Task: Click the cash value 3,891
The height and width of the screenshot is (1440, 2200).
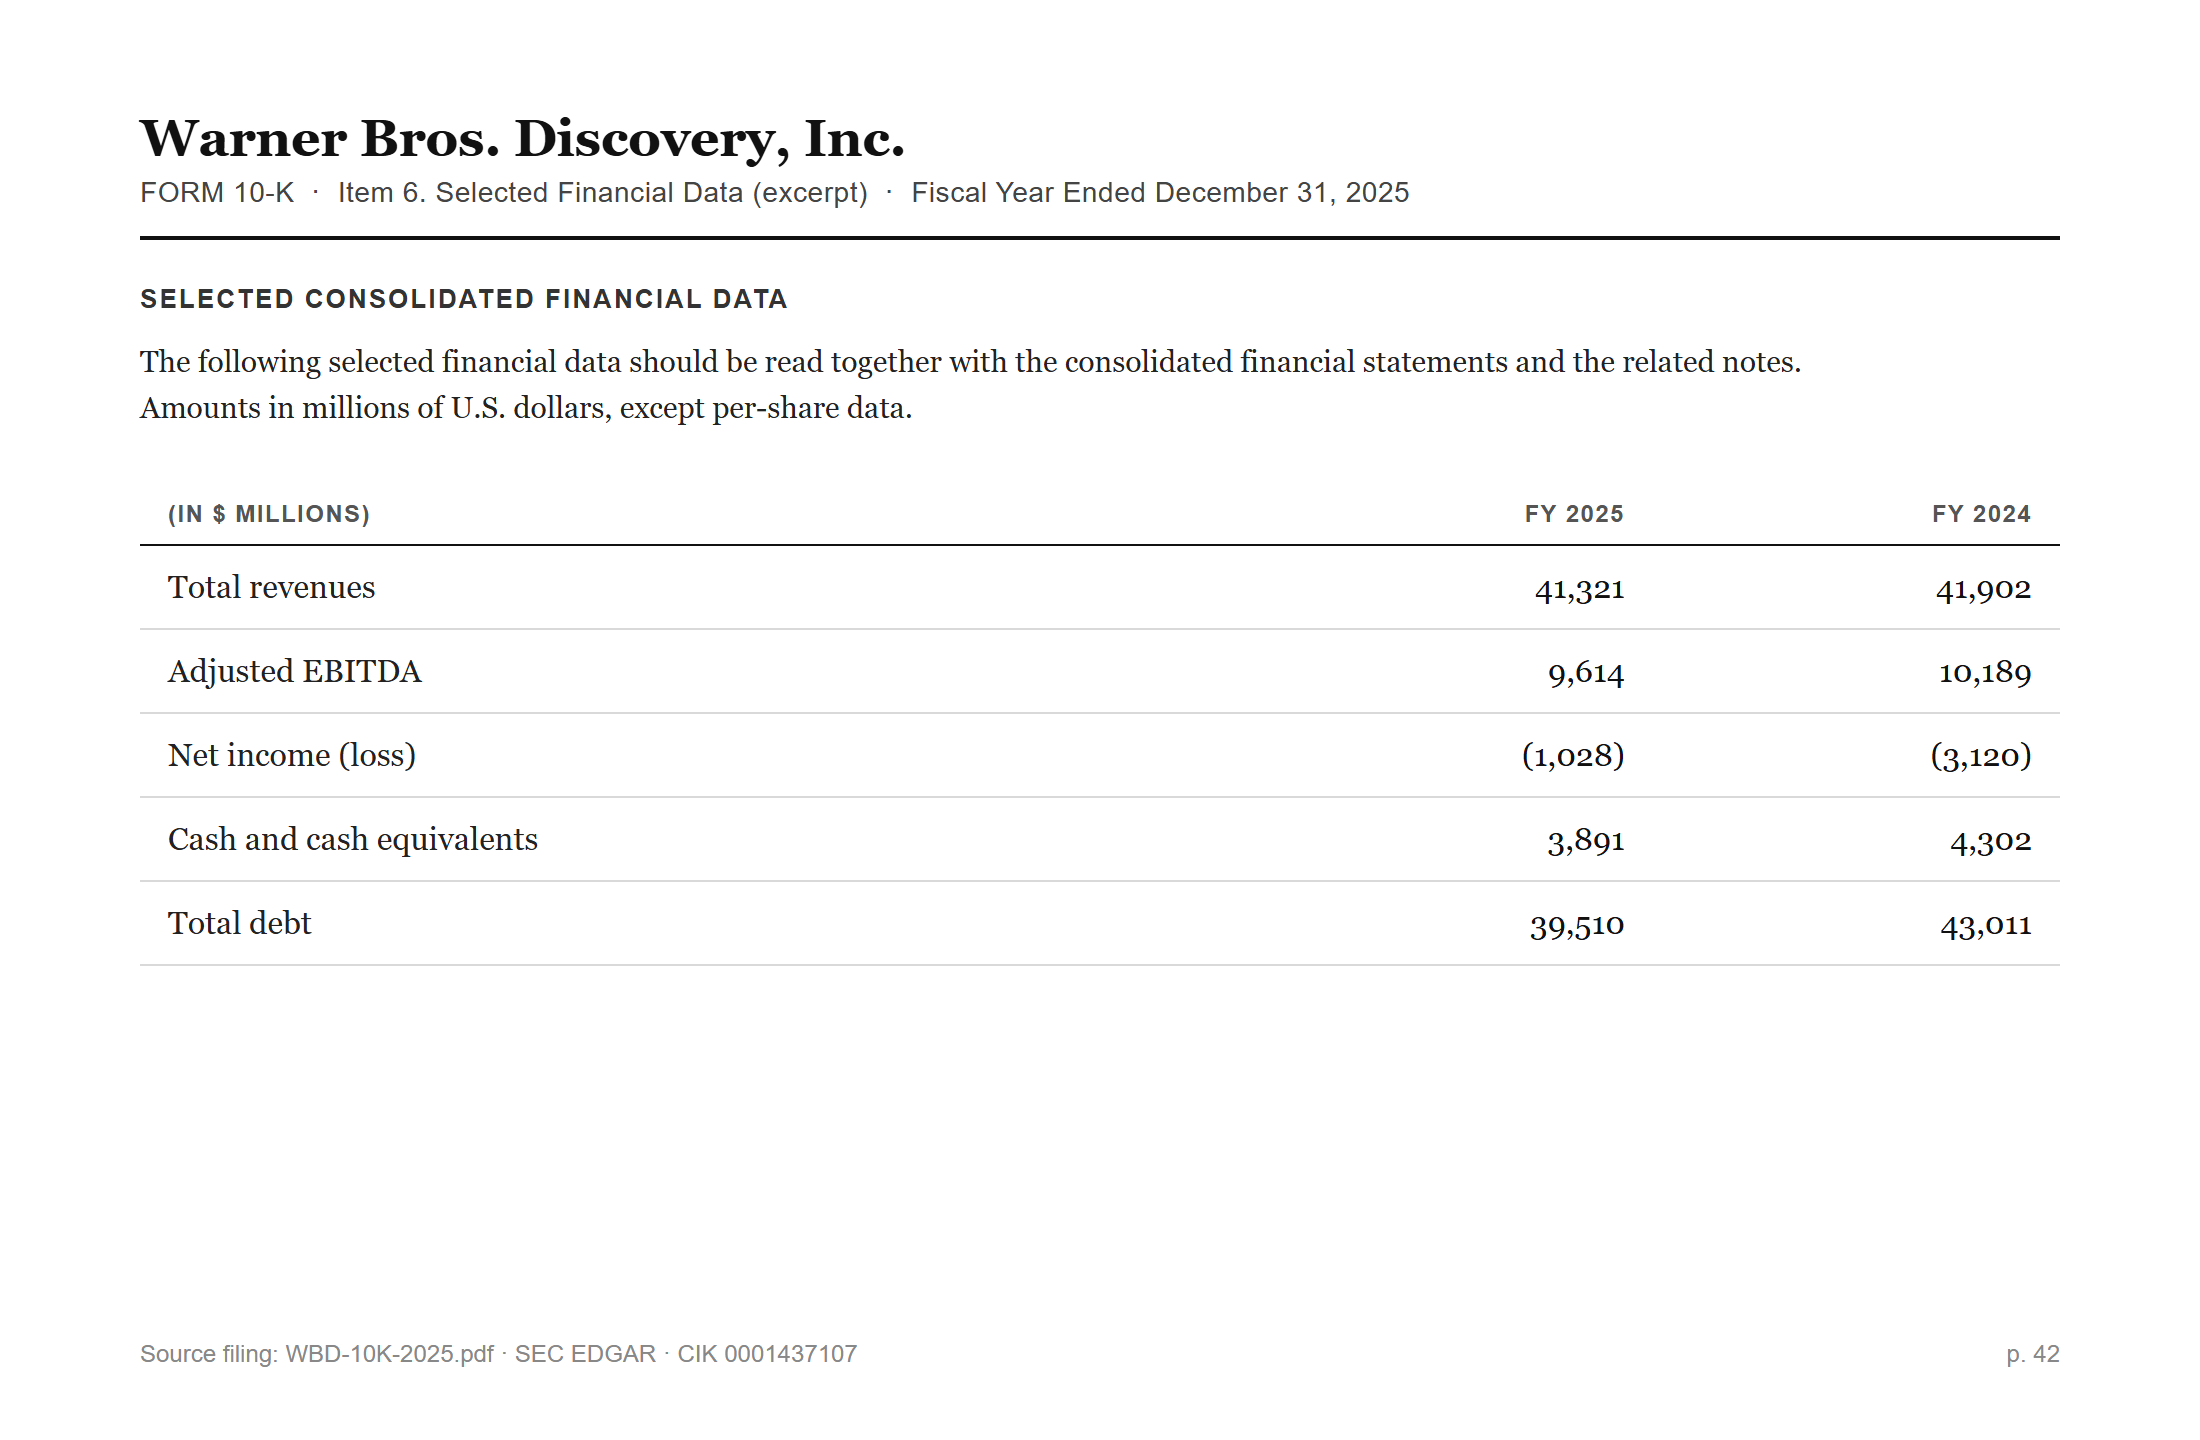Action: [x=1586, y=841]
